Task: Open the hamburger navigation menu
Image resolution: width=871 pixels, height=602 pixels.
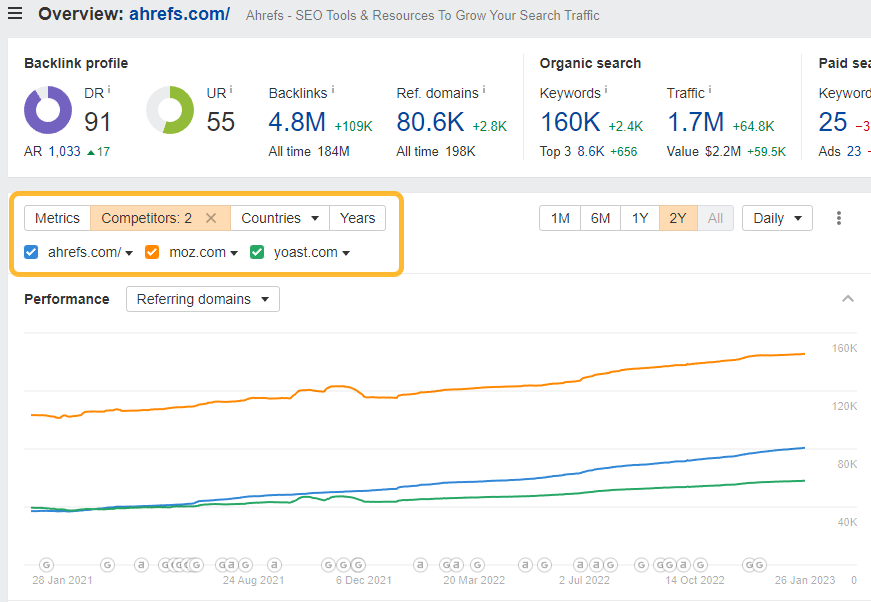Action: click(x=15, y=14)
